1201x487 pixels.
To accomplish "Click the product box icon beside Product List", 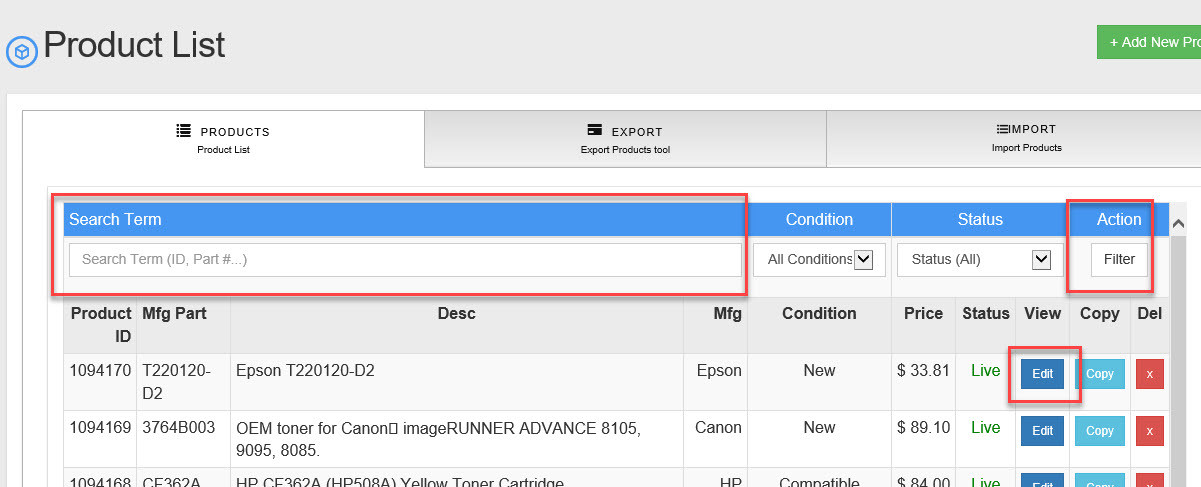I will (x=22, y=52).
